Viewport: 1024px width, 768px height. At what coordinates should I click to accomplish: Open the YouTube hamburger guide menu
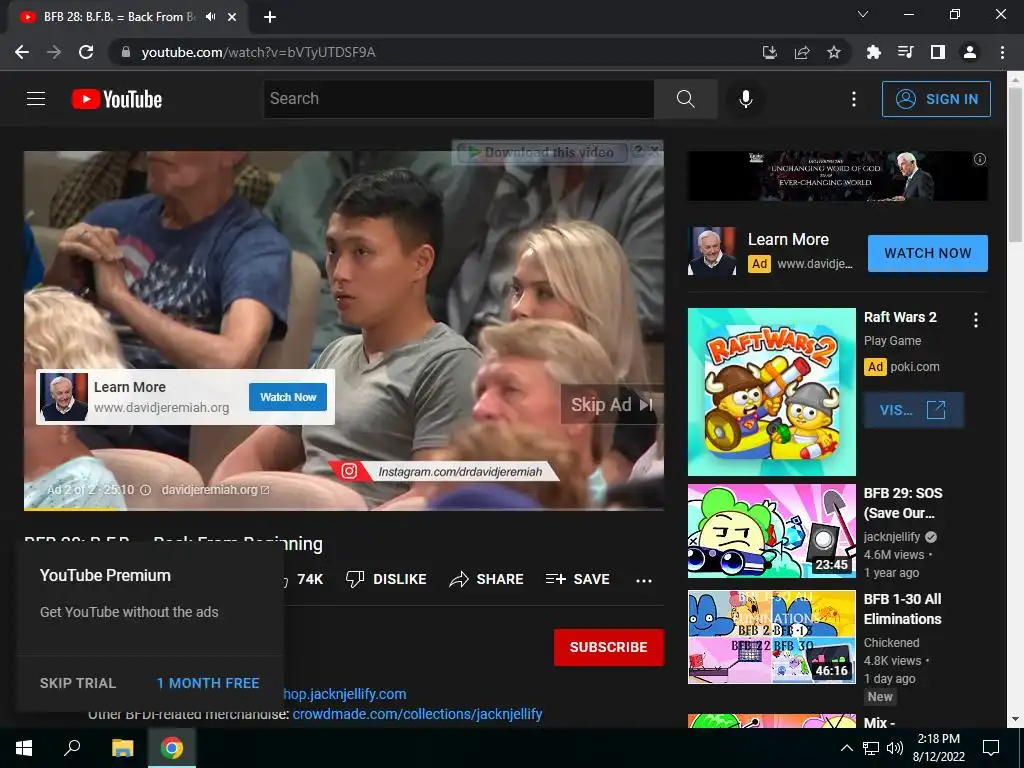[36, 99]
